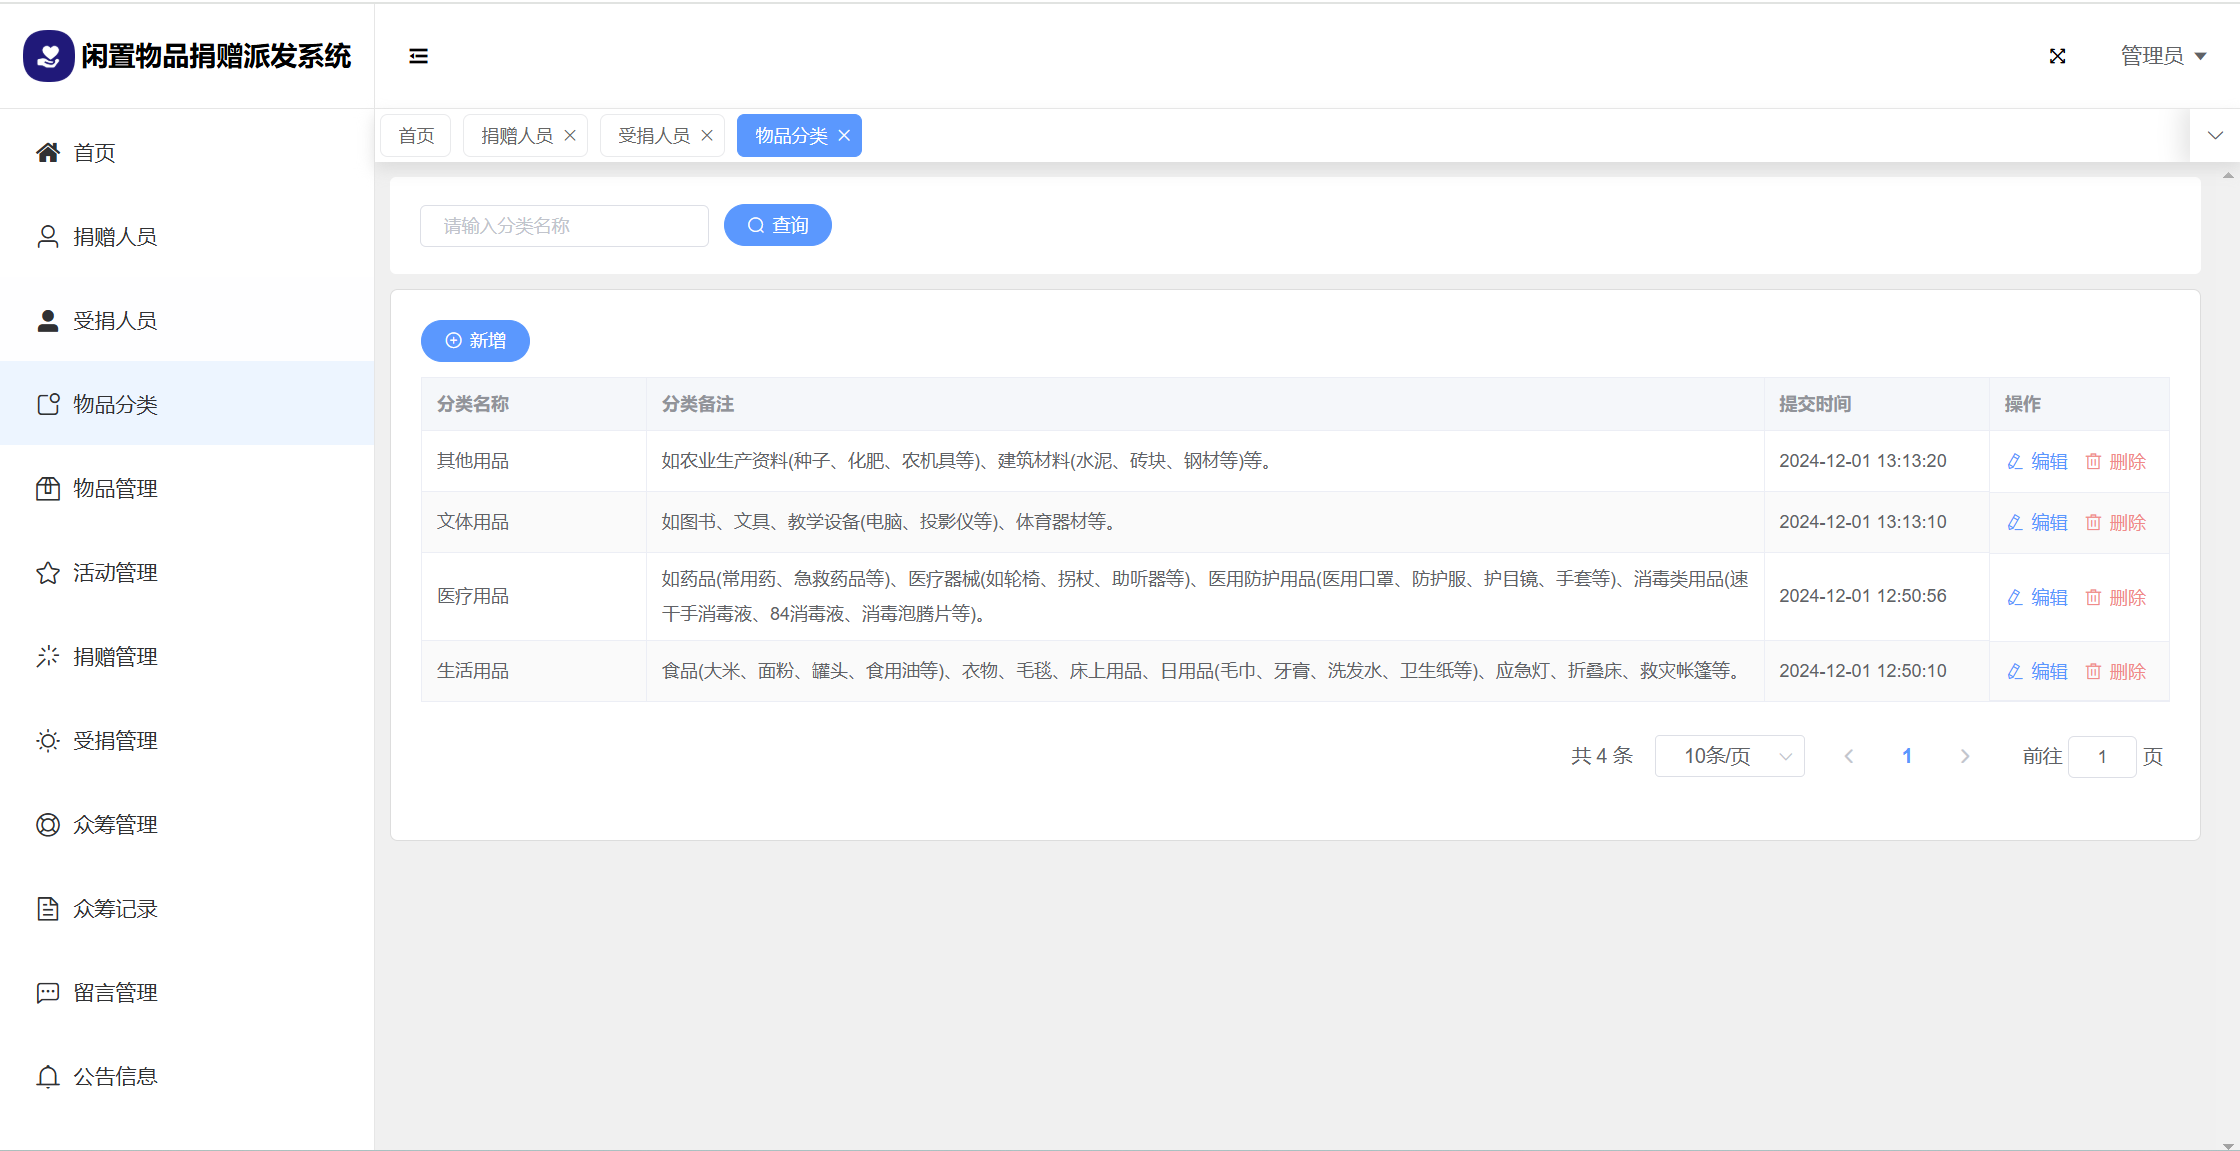The width and height of the screenshot is (2240, 1151).
Task: Open the 10条/页 page size dropdown
Action: 1729,756
